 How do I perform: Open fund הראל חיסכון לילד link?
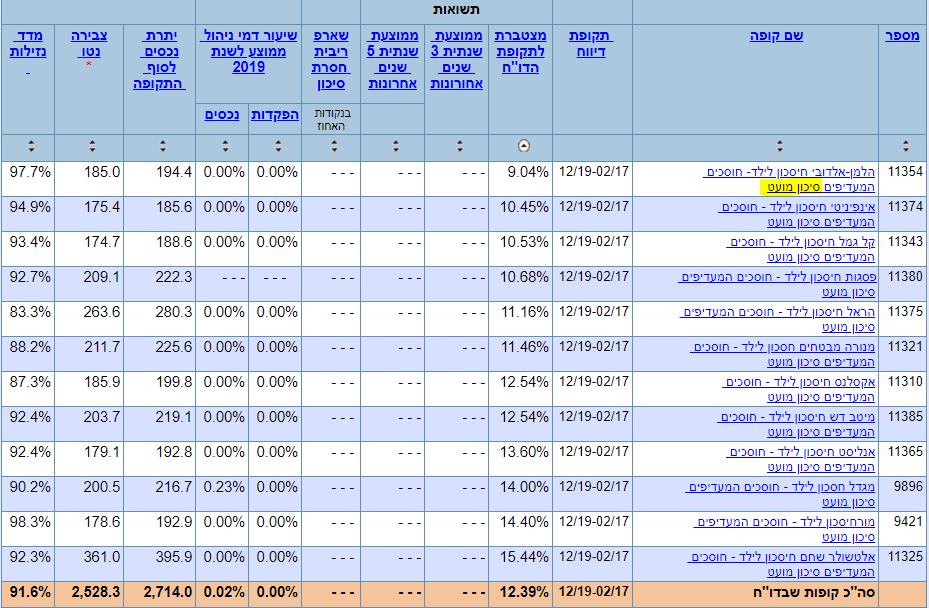pyautogui.click(x=777, y=319)
